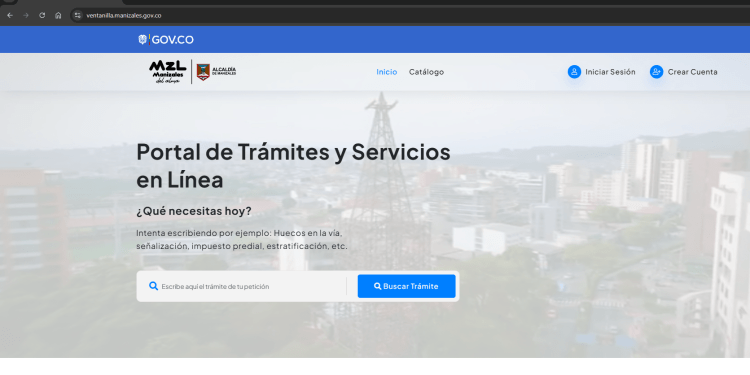This screenshot has height=375, width=750.
Task: Click the '¿Qué necesitas hoy?' subtitle
Action: [194, 211]
